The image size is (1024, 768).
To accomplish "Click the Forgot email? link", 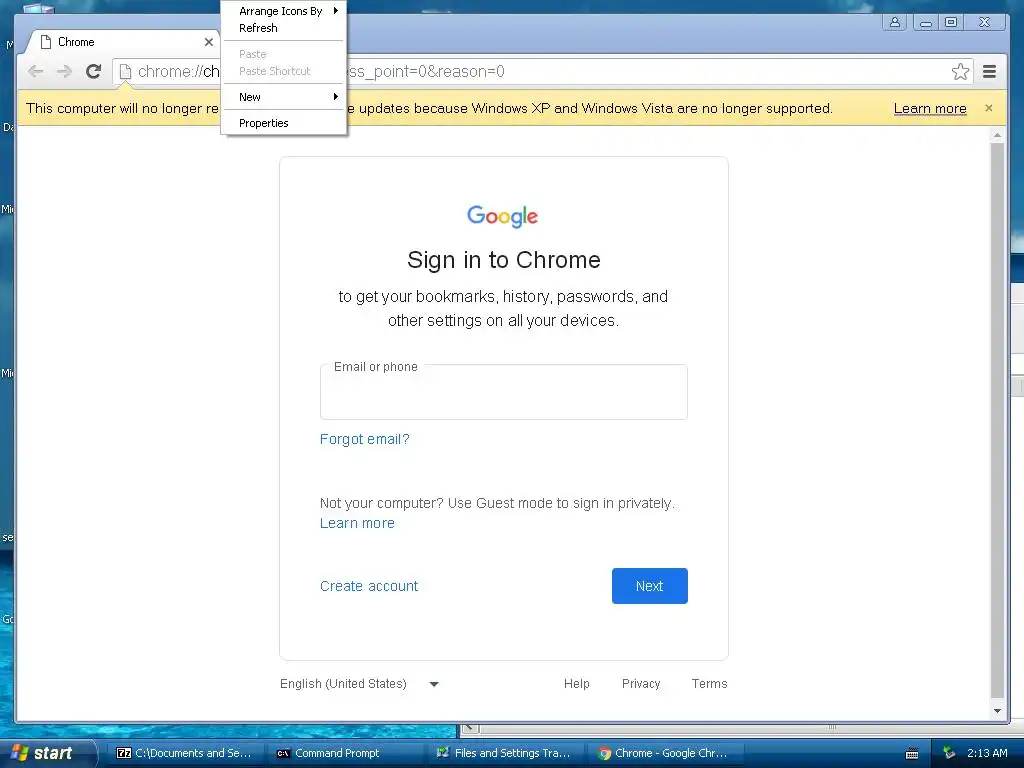I will pos(364,439).
